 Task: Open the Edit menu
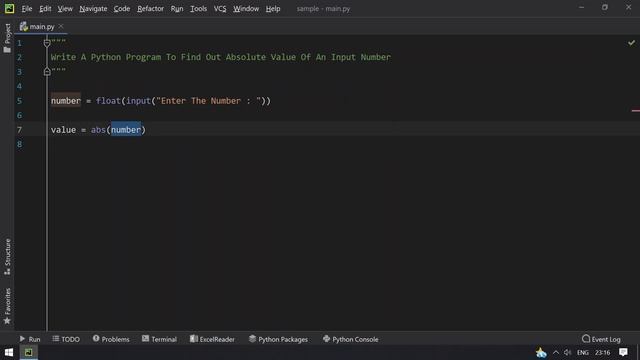pyautogui.click(x=45, y=9)
